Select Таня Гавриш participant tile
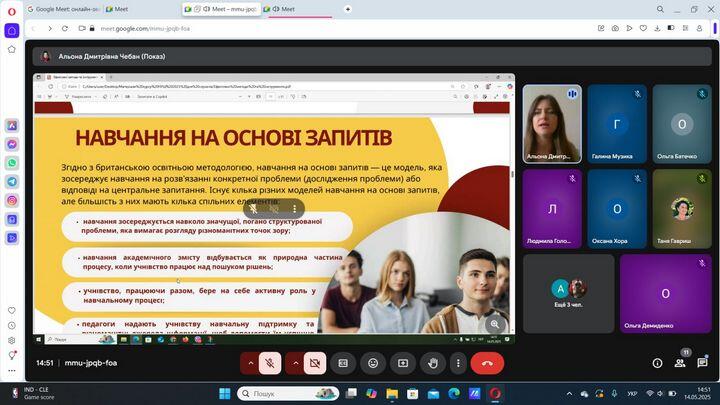This screenshot has width=720, height=405. 682,209
